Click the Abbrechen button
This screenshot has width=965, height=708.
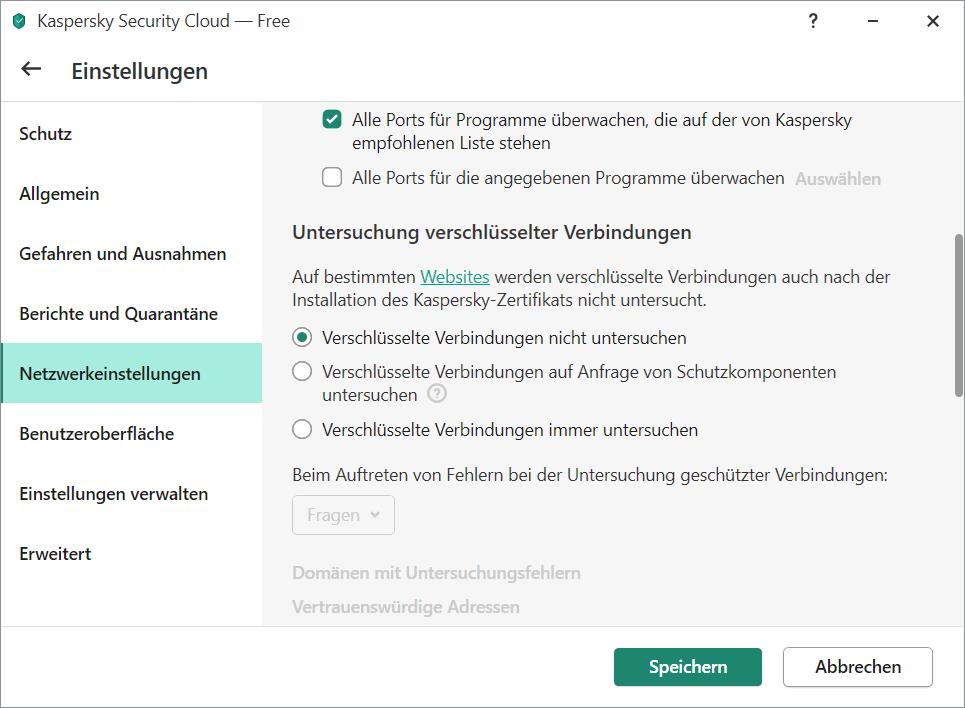click(858, 667)
